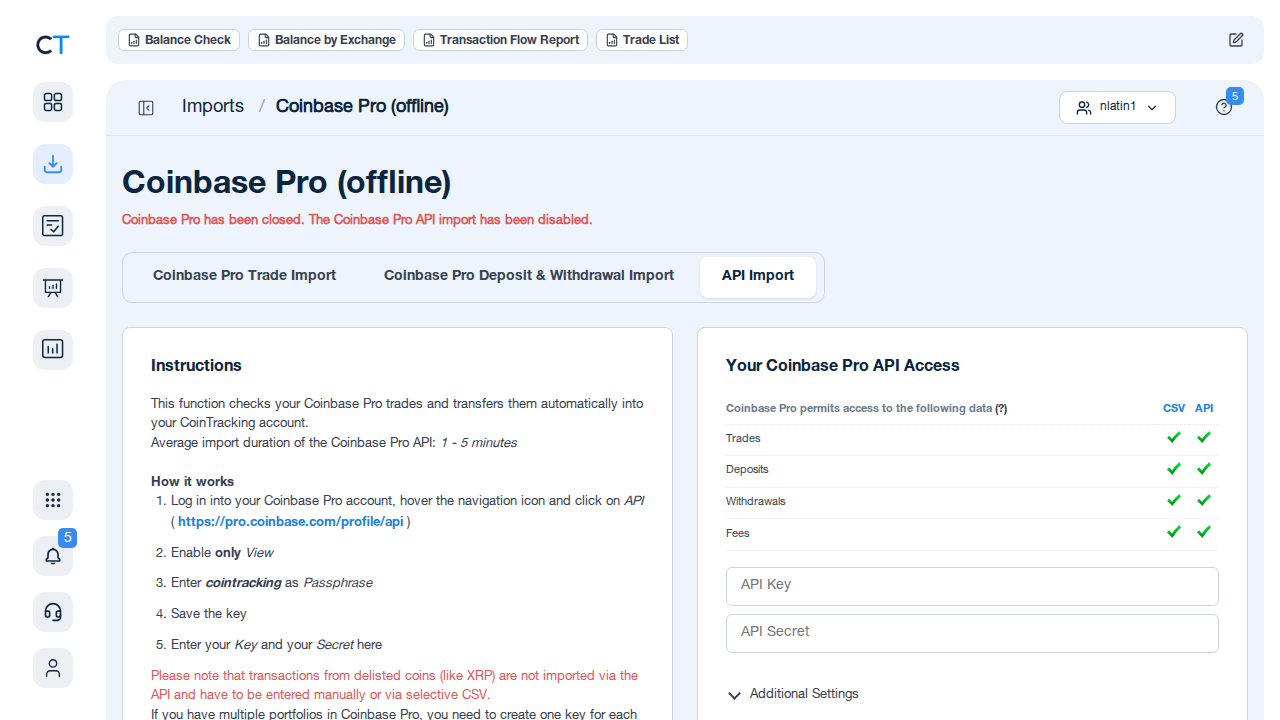
Task: Click the CSV checkmark for Fees
Action: [1174, 532]
